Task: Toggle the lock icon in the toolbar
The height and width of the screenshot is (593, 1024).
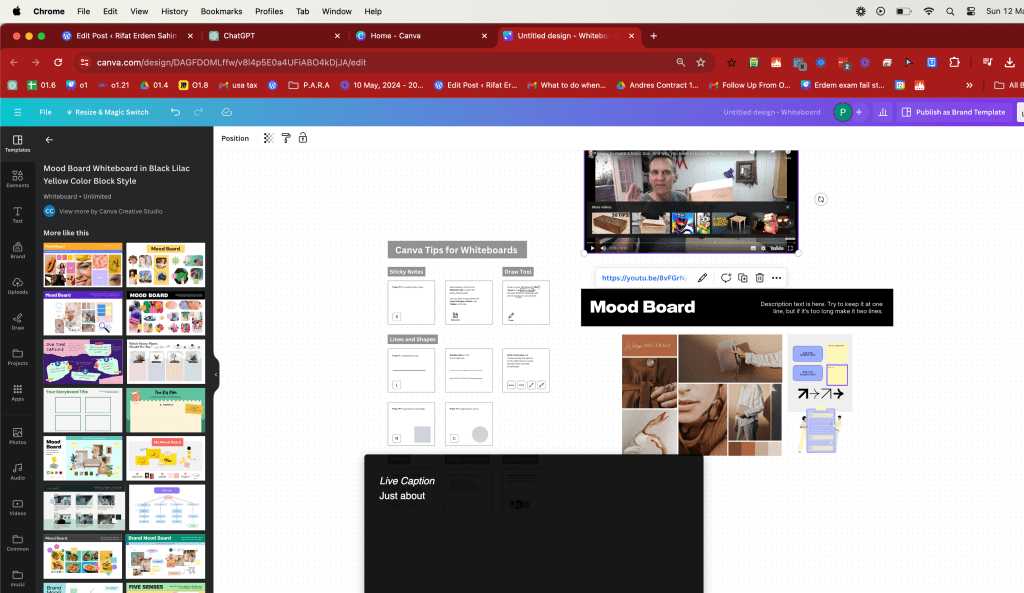Action: 303,138
